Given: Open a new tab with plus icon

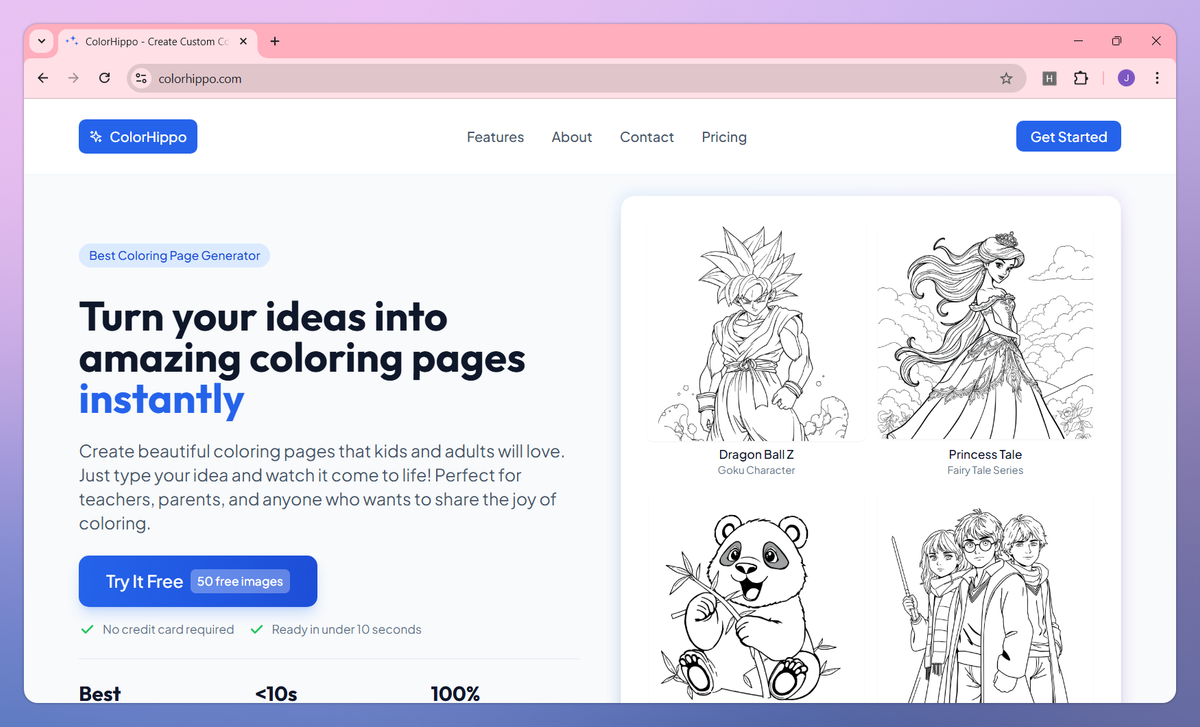Looking at the screenshot, I should (275, 41).
